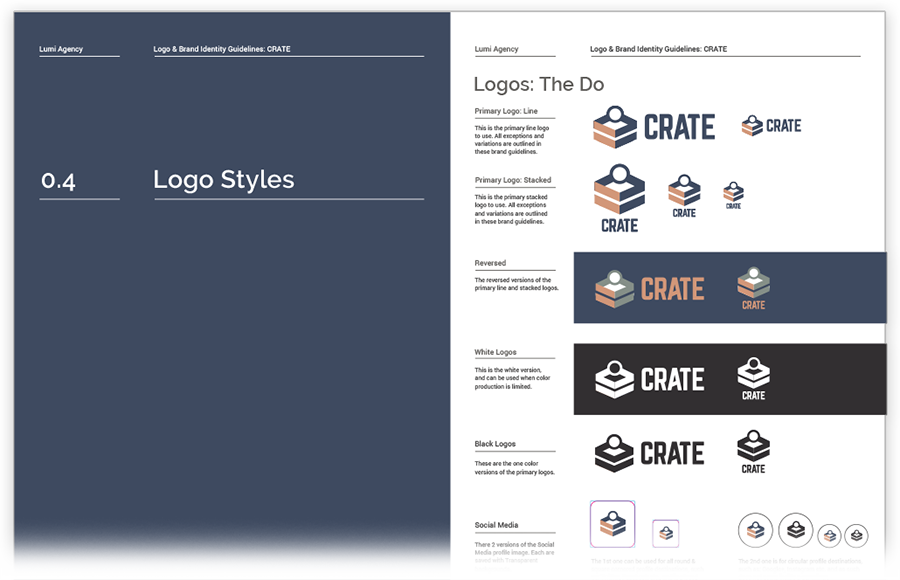Select the white stacked CRATE logo
Image resolution: width=900 pixels, height=580 pixels.
point(752,378)
